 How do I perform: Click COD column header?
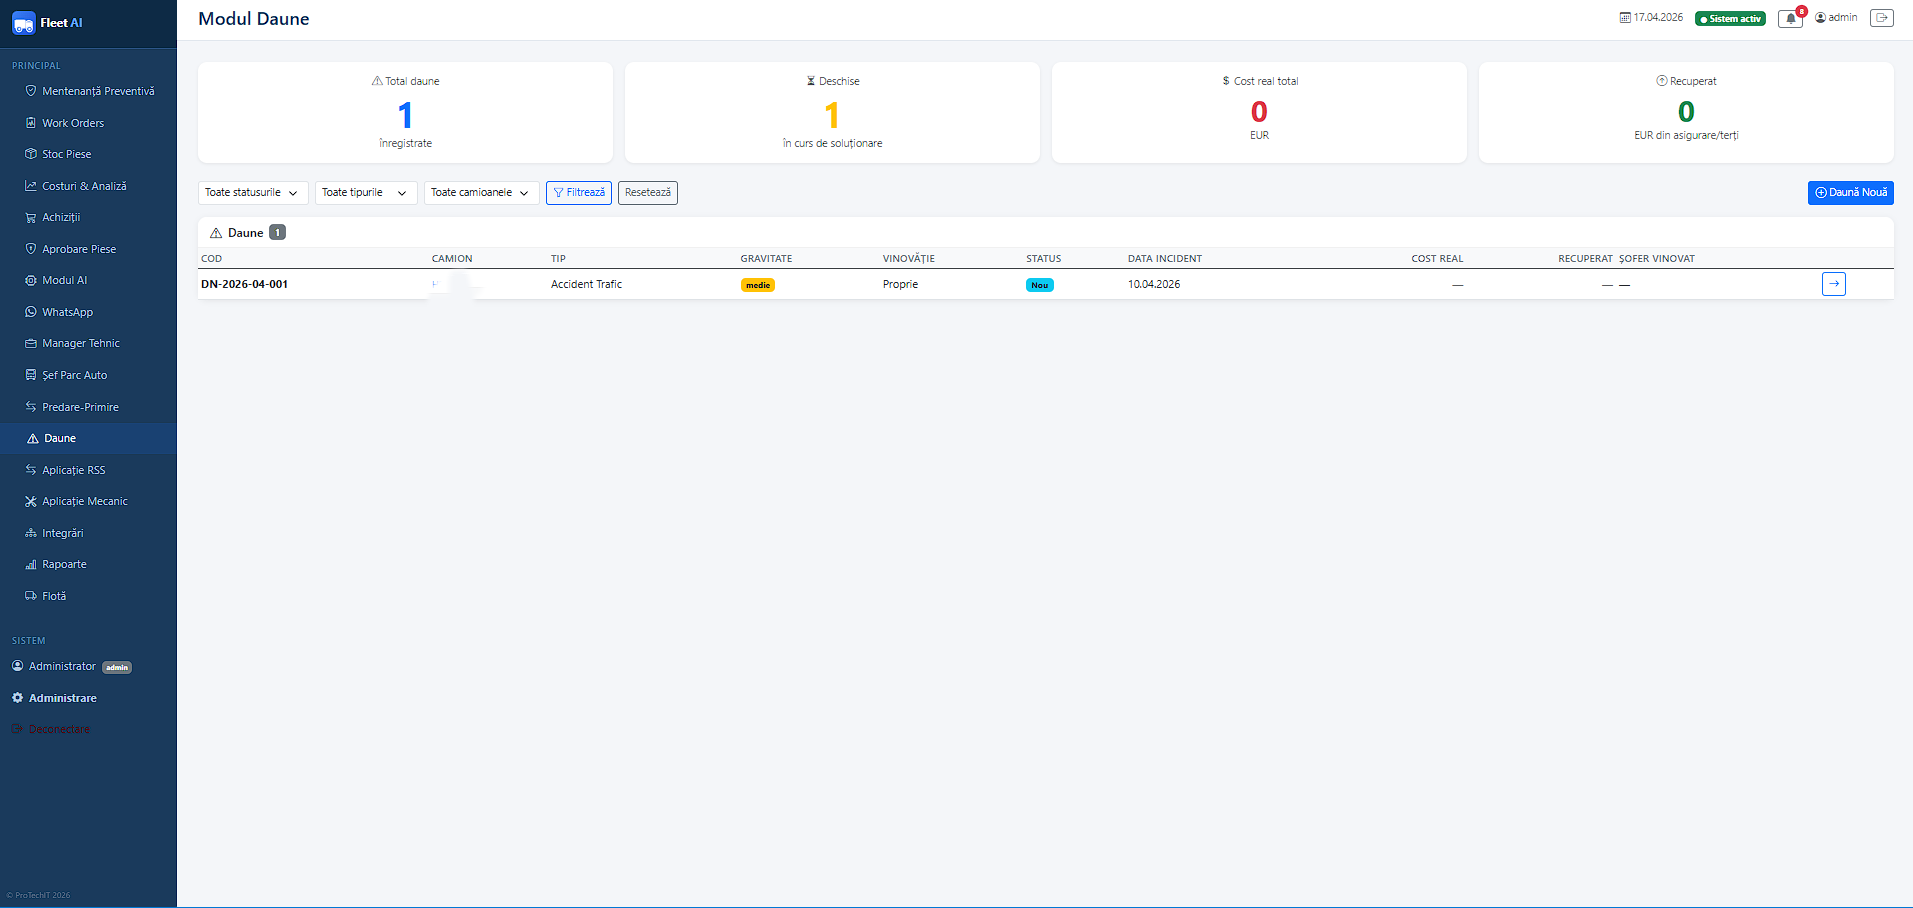(211, 258)
